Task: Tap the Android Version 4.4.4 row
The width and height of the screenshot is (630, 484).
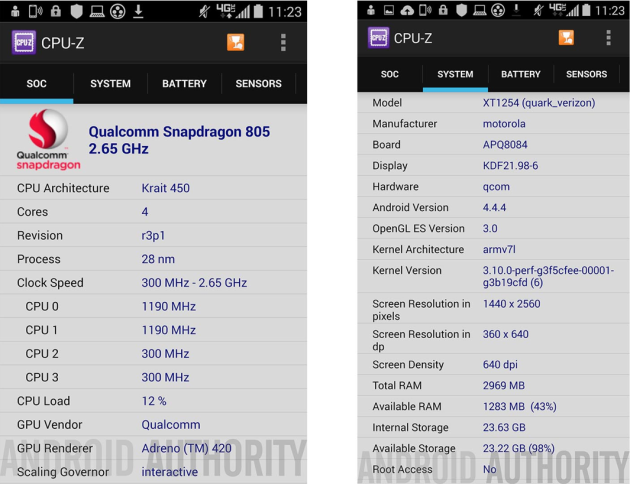Action: pos(494,208)
